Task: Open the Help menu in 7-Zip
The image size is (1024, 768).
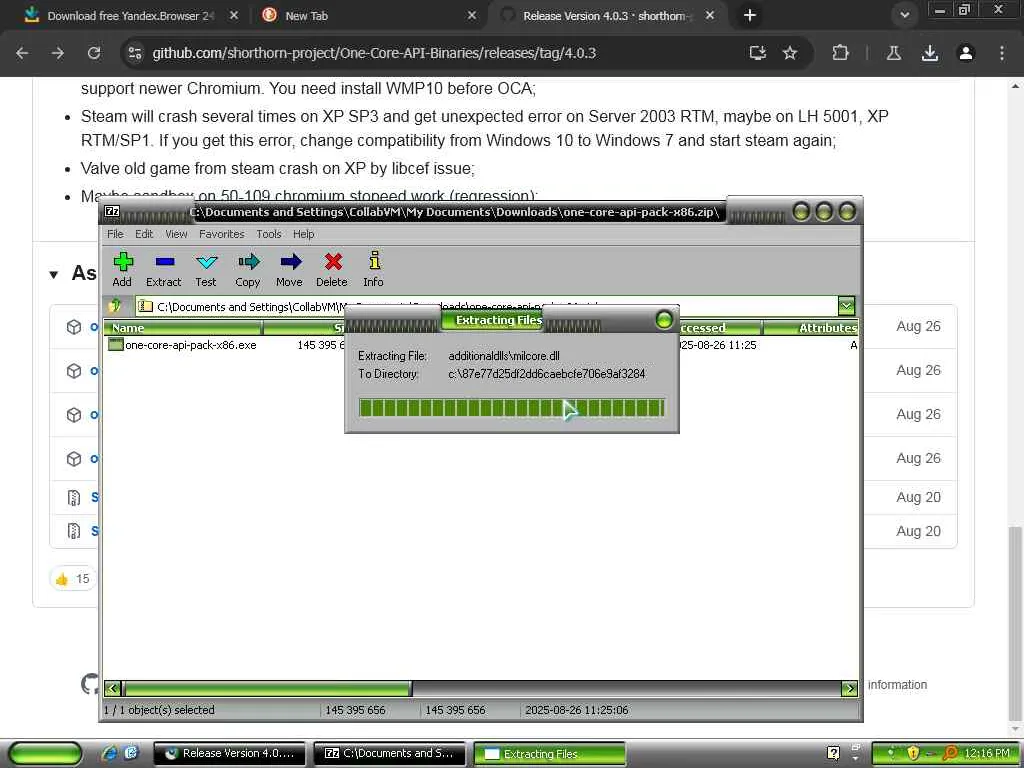Action: [304, 234]
